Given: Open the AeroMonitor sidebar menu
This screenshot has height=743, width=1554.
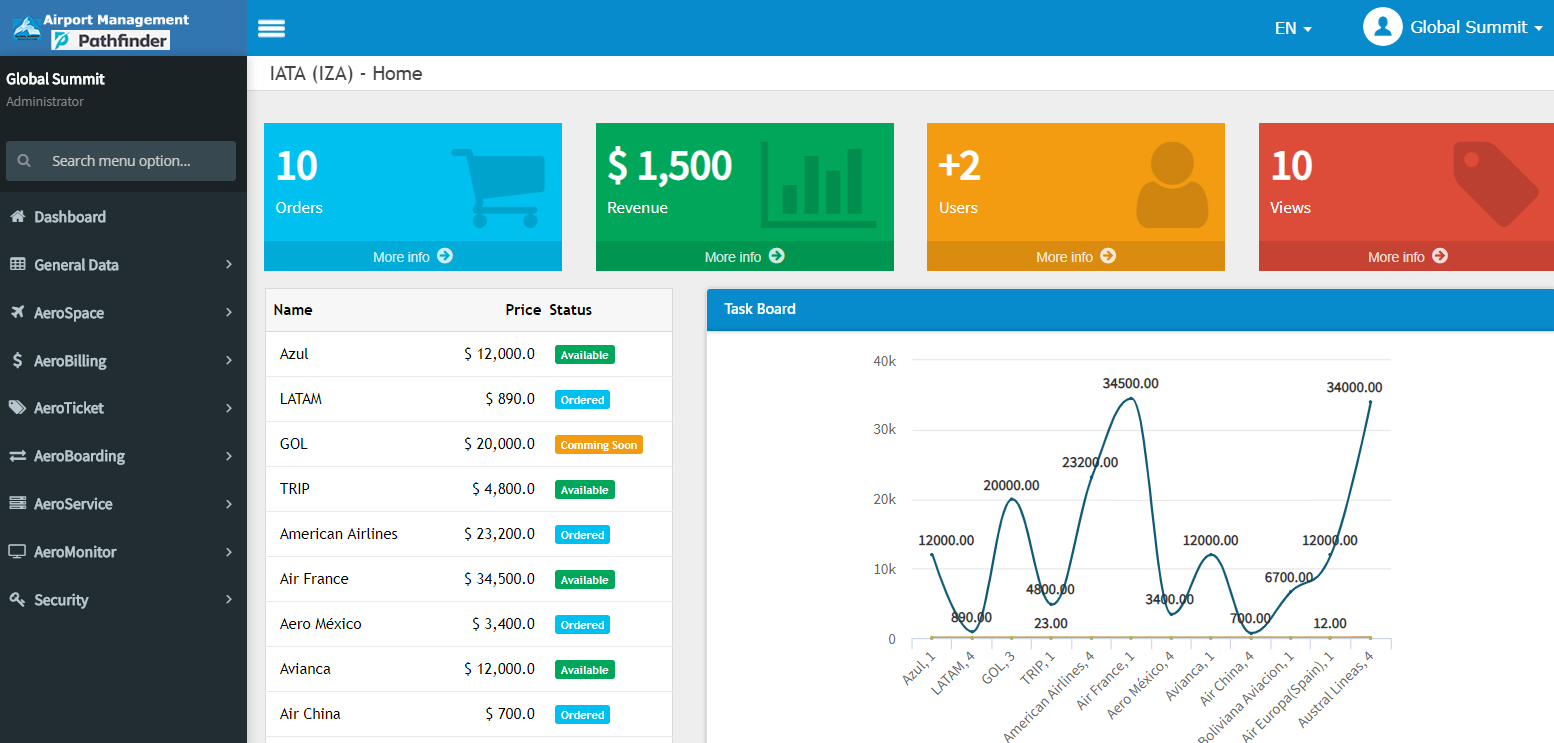Looking at the screenshot, I should tap(75, 552).
